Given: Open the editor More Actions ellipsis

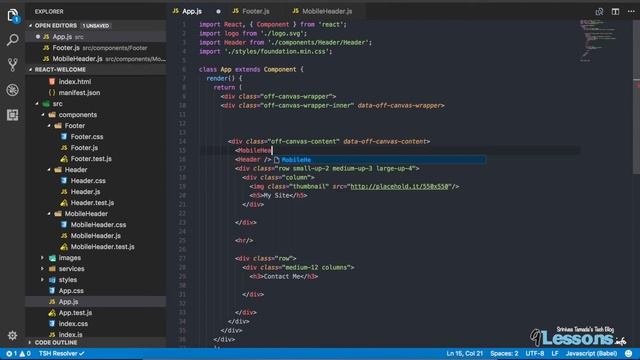Looking at the screenshot, I should tap(631, 11).
